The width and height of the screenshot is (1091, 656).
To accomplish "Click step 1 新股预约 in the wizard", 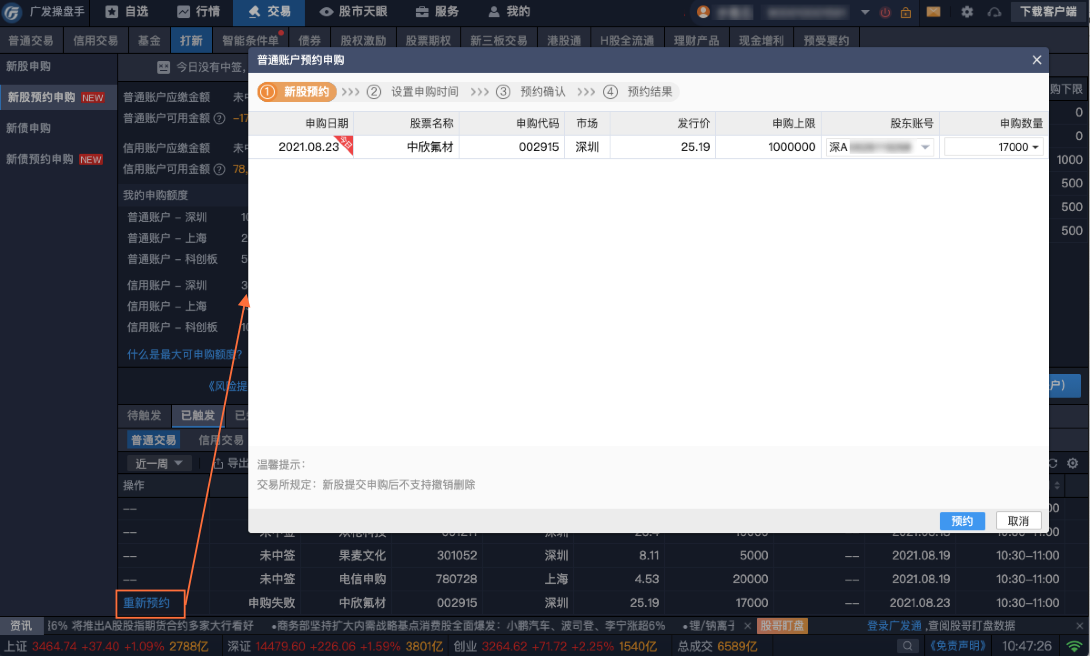I will (297, 92).
